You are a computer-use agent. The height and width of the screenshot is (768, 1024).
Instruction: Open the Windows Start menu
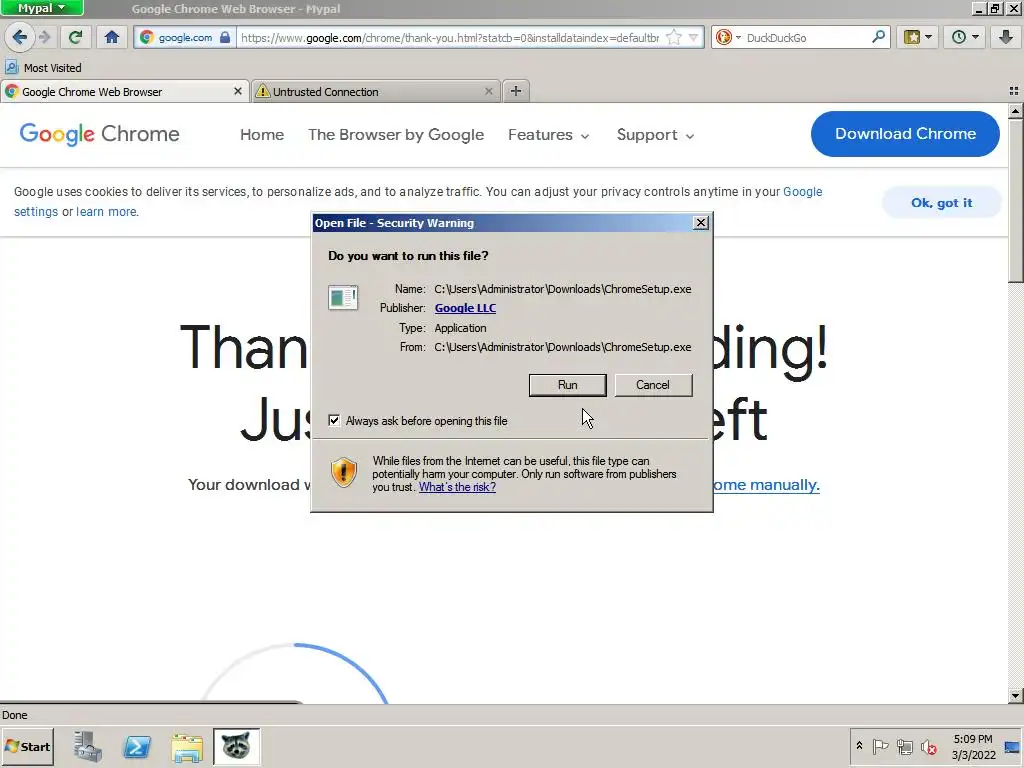27,746
